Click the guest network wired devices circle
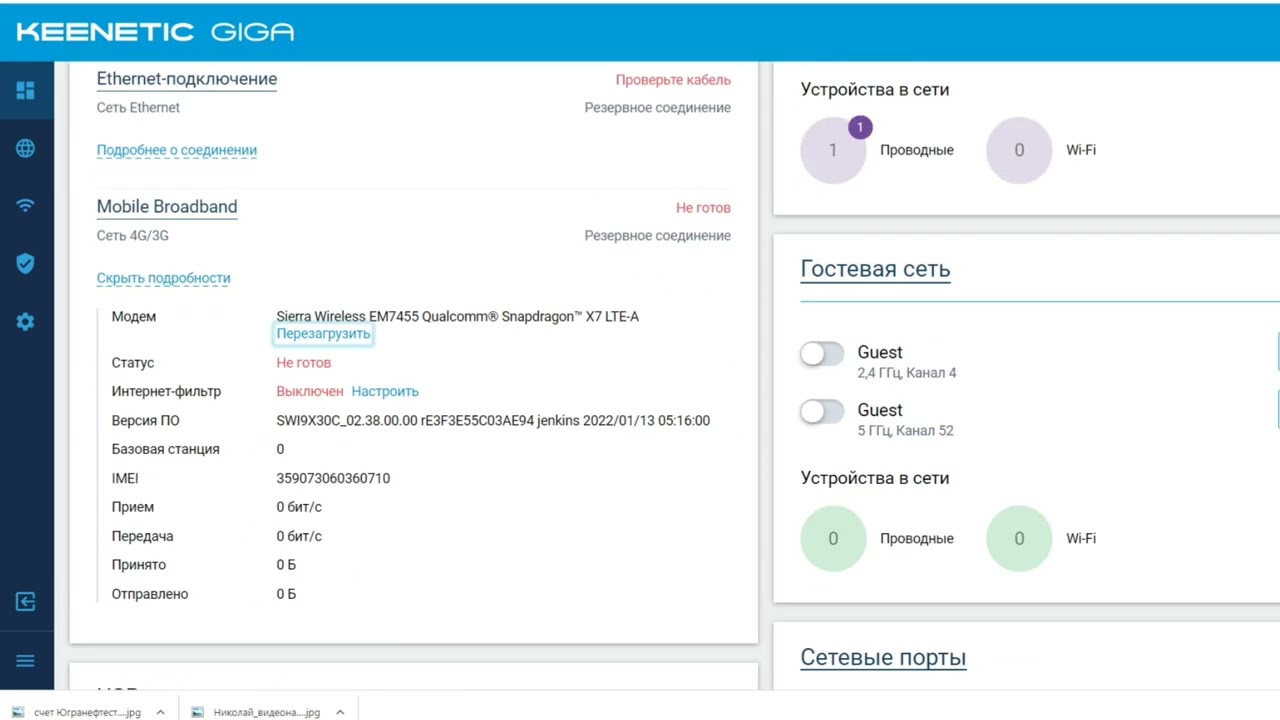Viewport: 1280px width, 720px height. pos(833,538)
